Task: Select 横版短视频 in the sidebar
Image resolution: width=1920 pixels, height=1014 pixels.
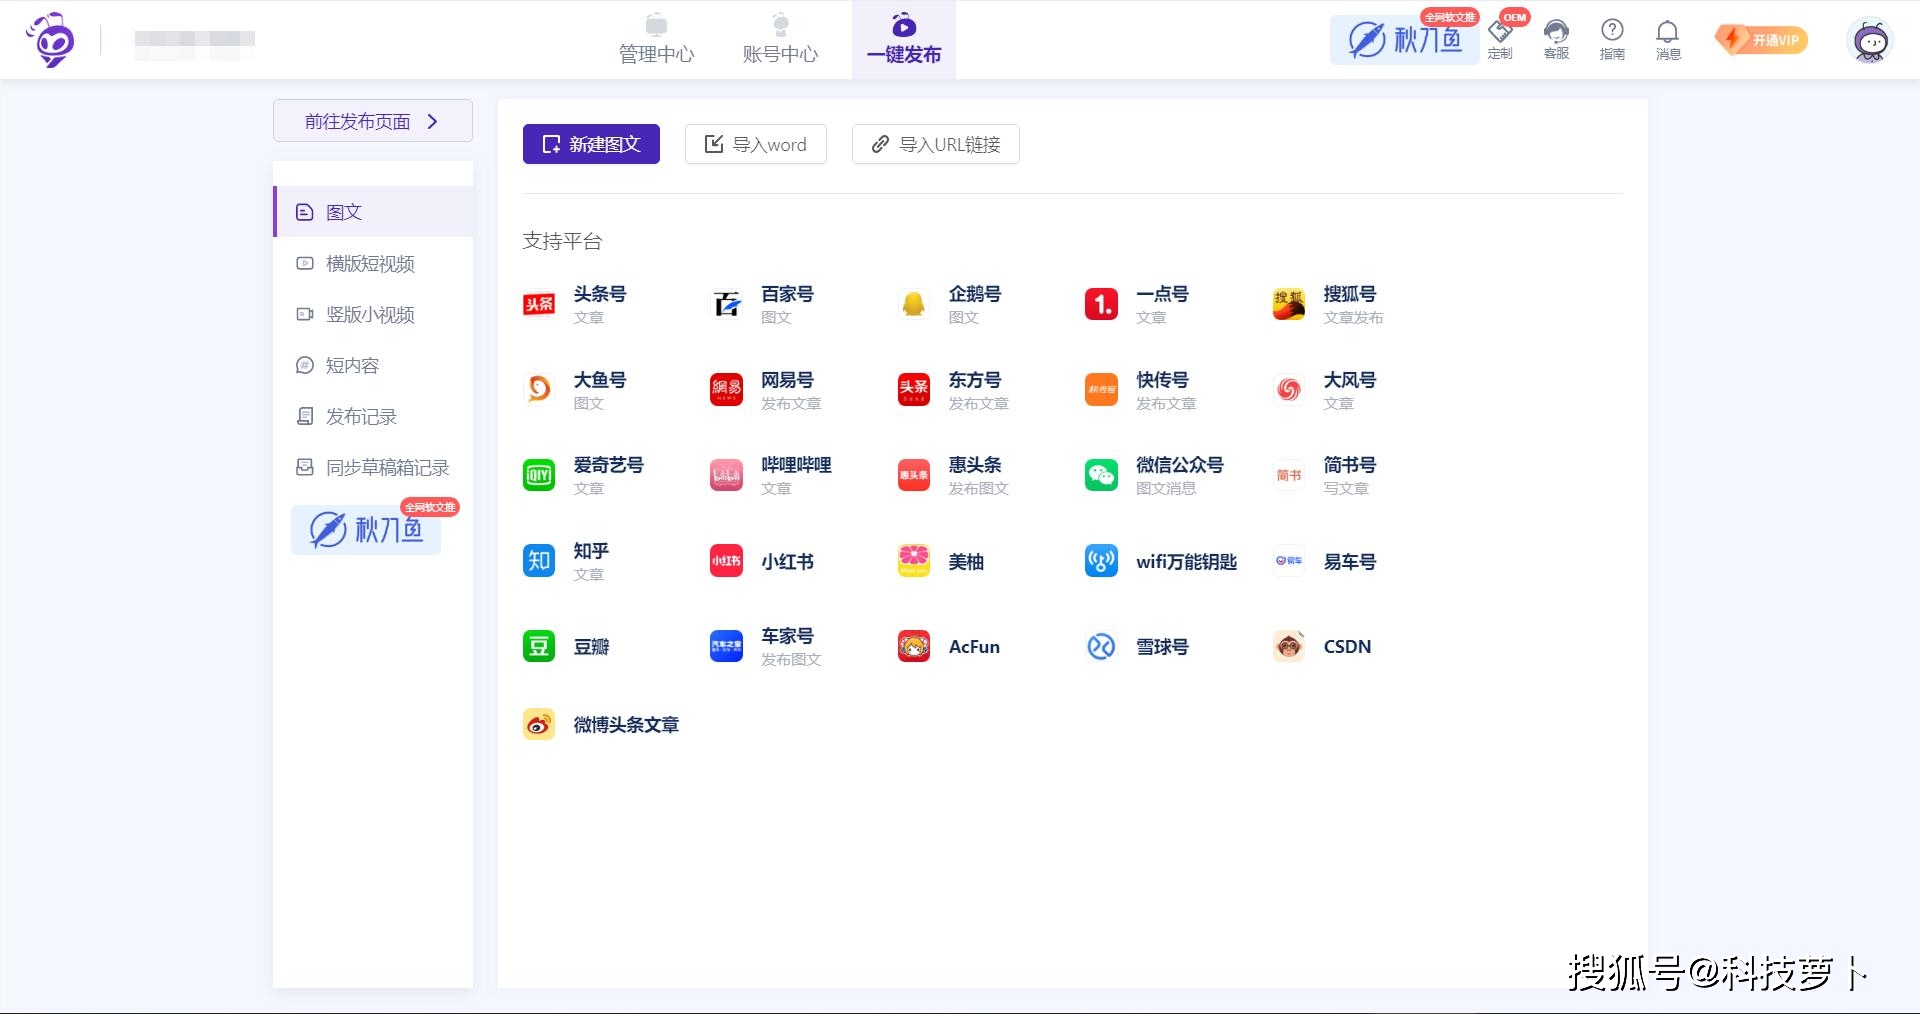Action: (x=370, y=264)
